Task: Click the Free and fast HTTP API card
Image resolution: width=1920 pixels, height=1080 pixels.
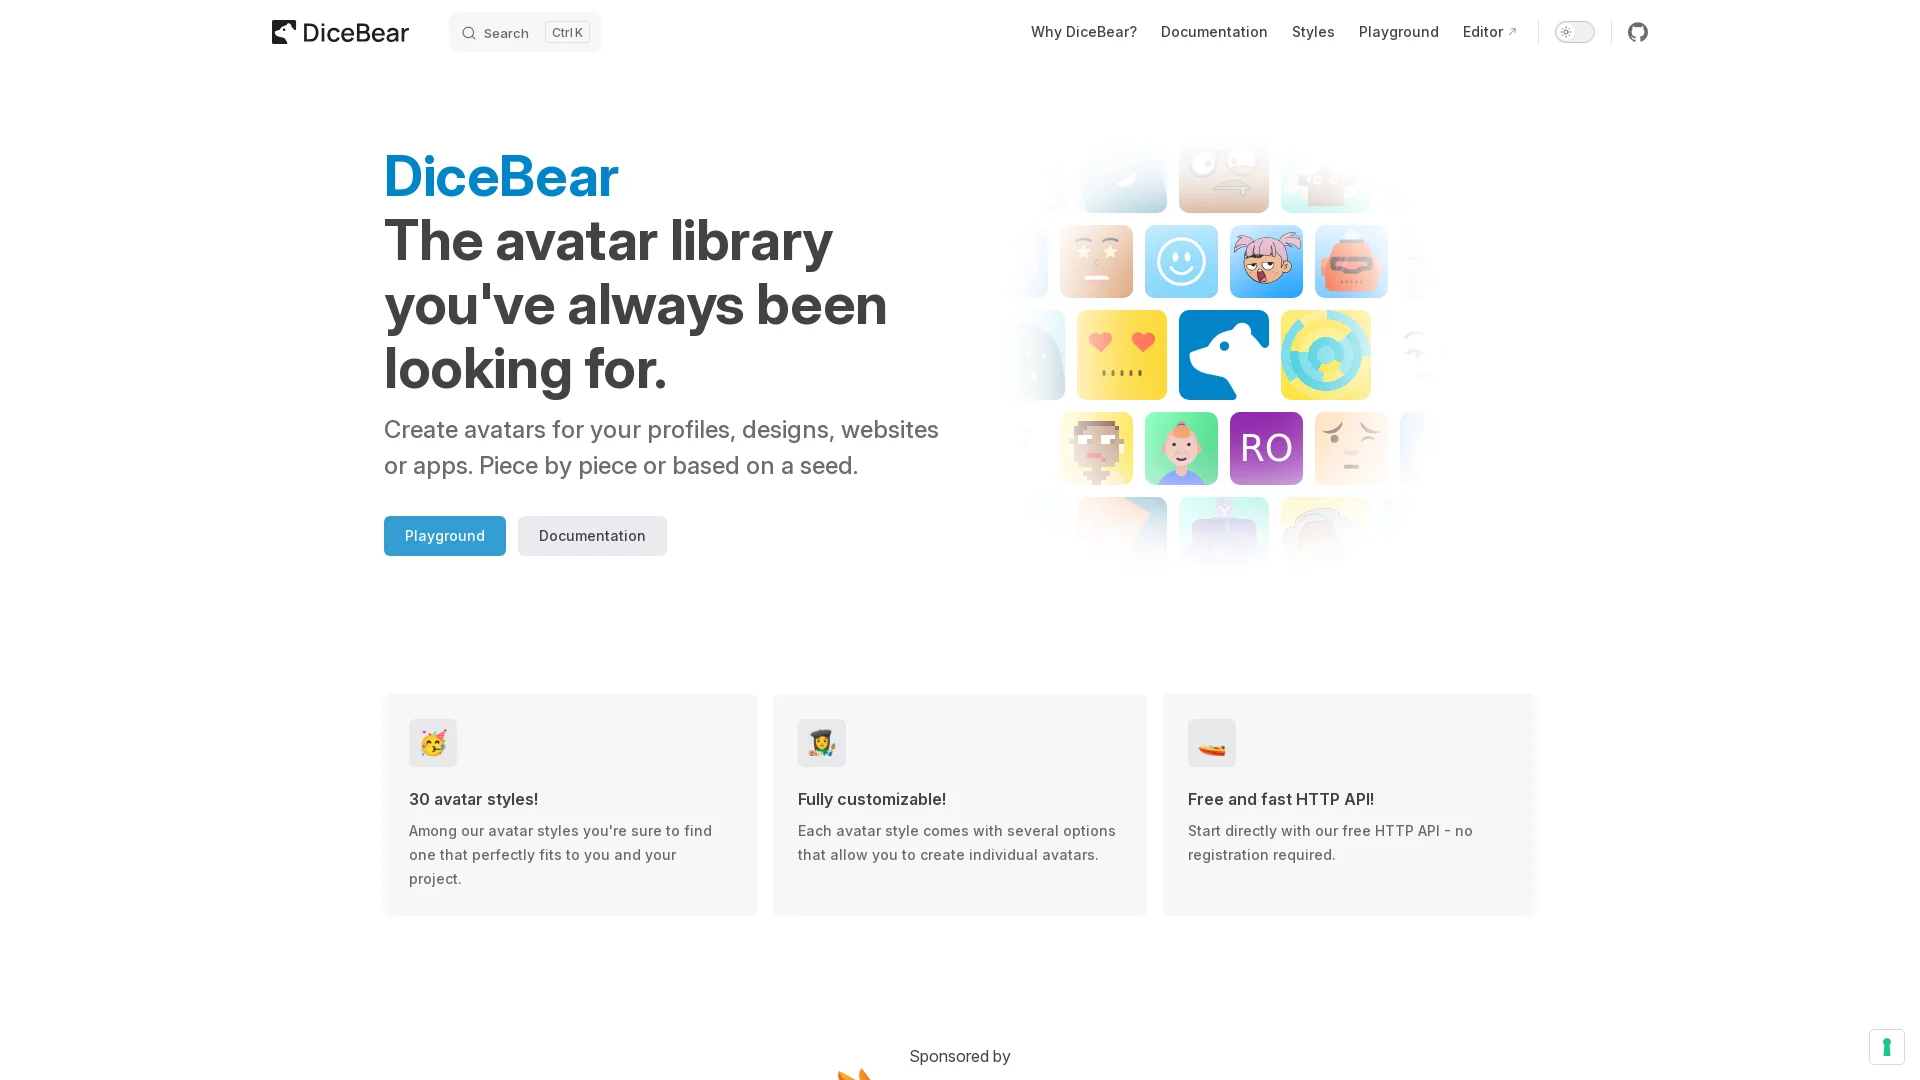Action: click(1349, 805)
